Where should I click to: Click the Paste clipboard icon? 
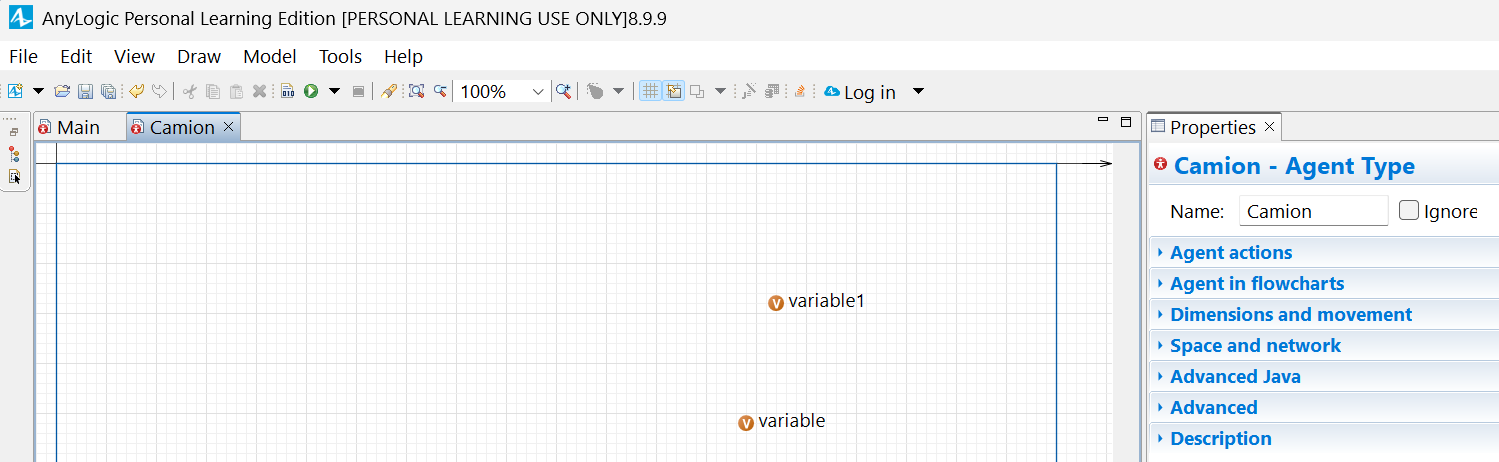[236, 91]
